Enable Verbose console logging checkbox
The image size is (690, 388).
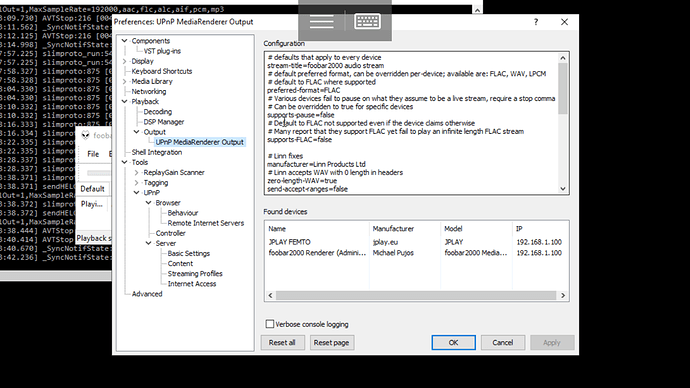(x=270, y=324)
